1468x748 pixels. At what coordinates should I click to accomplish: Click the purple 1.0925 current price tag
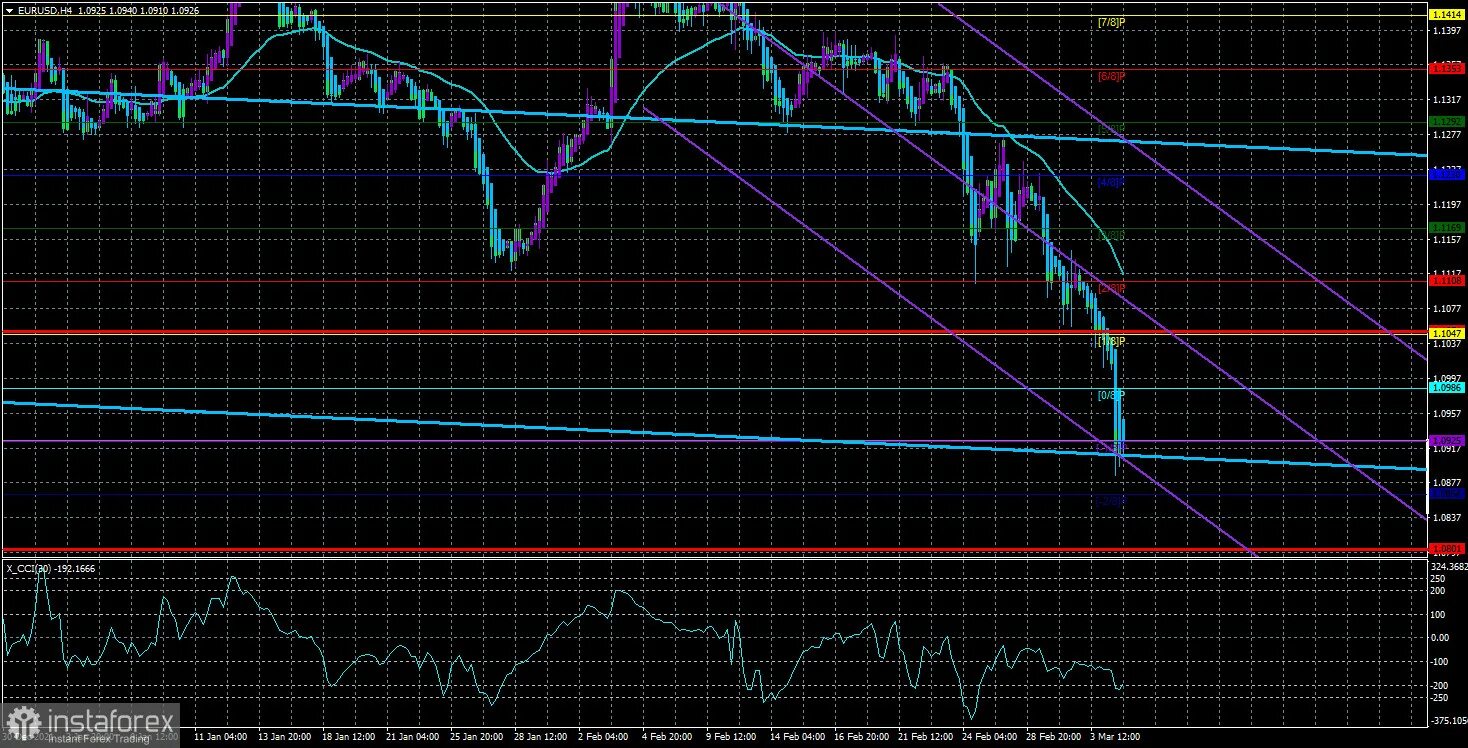pyautogui.click(x=1447, y=440)
